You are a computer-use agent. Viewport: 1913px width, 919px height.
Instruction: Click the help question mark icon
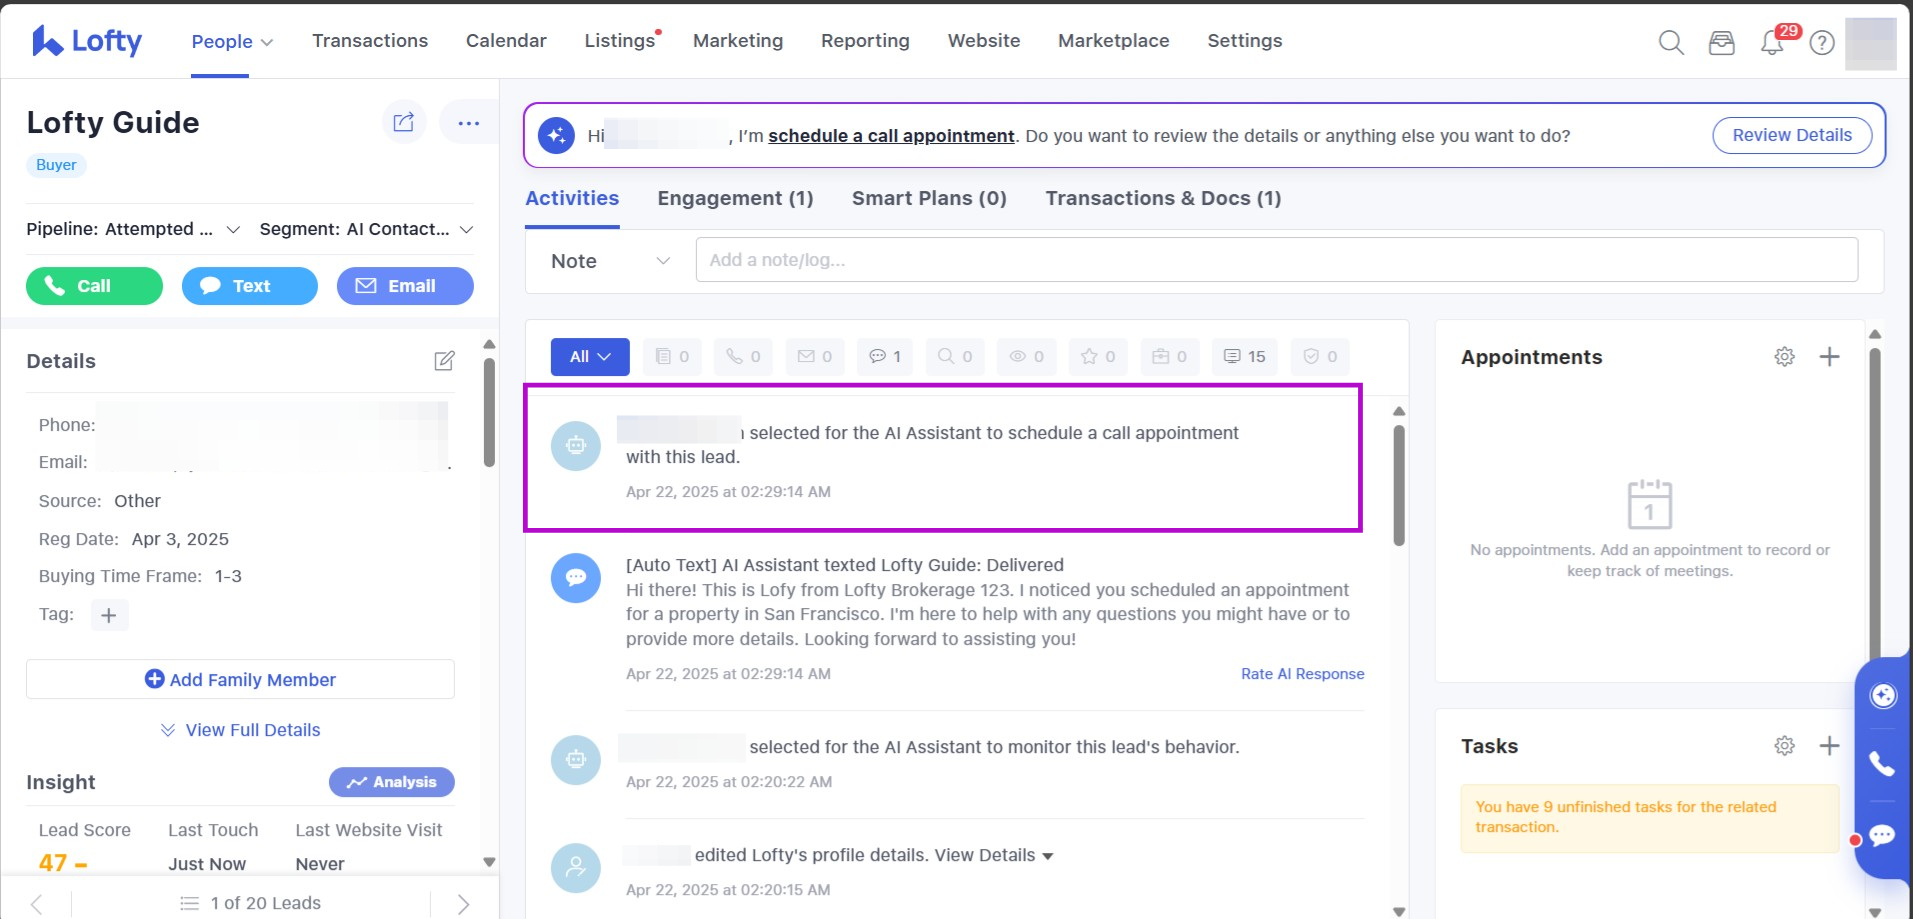(x=1822, y=43)
